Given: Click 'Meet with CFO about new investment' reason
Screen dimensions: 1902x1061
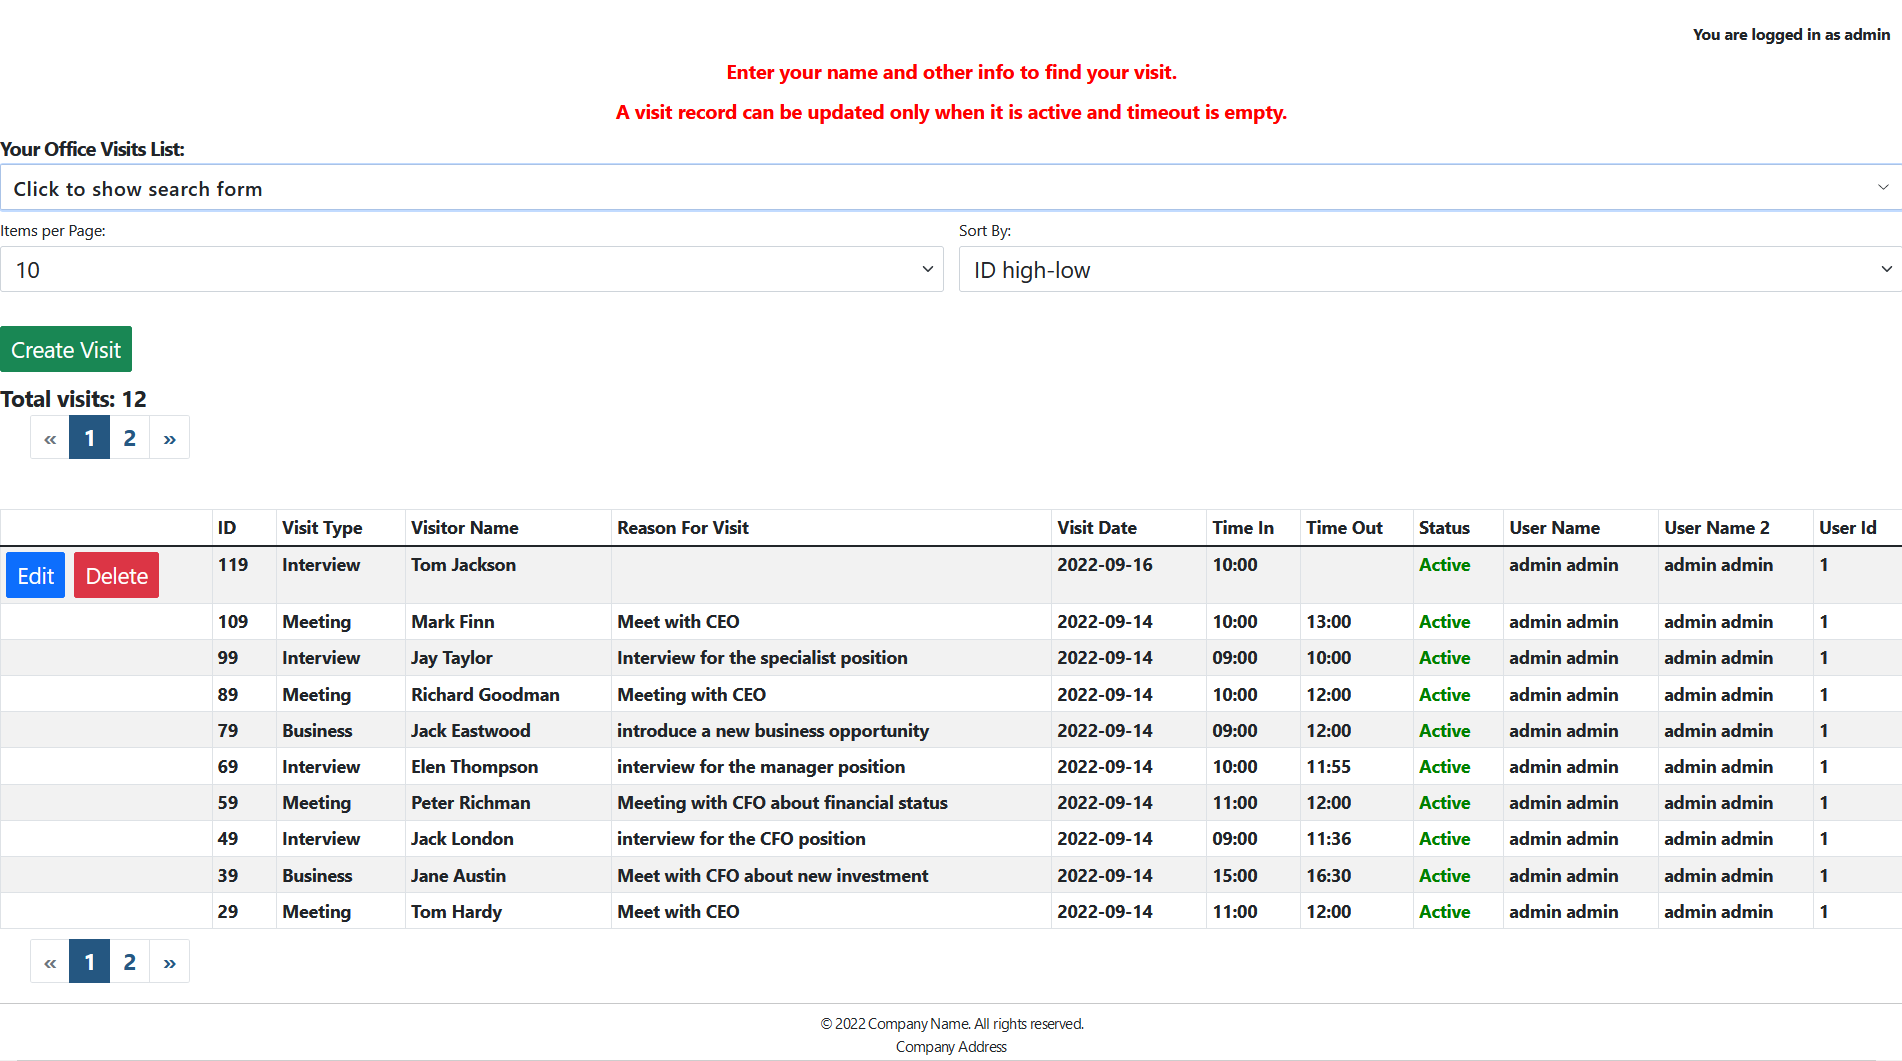Looking at the screenshot, I should click(772, 876).
